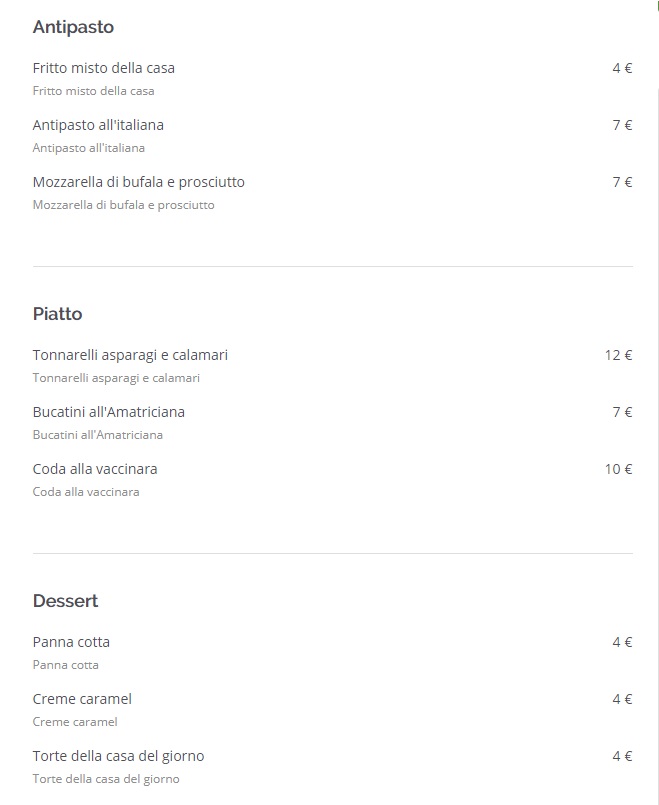
Task: Click the Dessert section heading
Action: (x=65, y=601)
